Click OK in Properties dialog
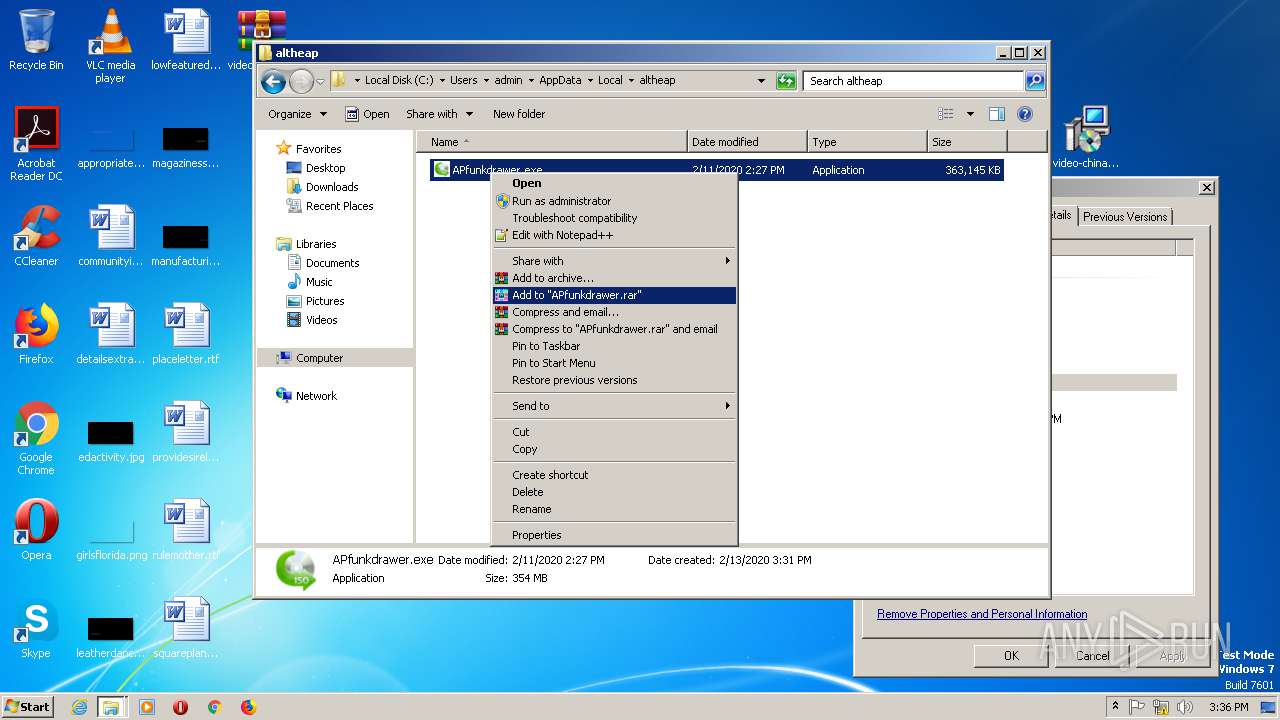The width and height of the screenshot is (1280, 720). (x=1011, y=656)
